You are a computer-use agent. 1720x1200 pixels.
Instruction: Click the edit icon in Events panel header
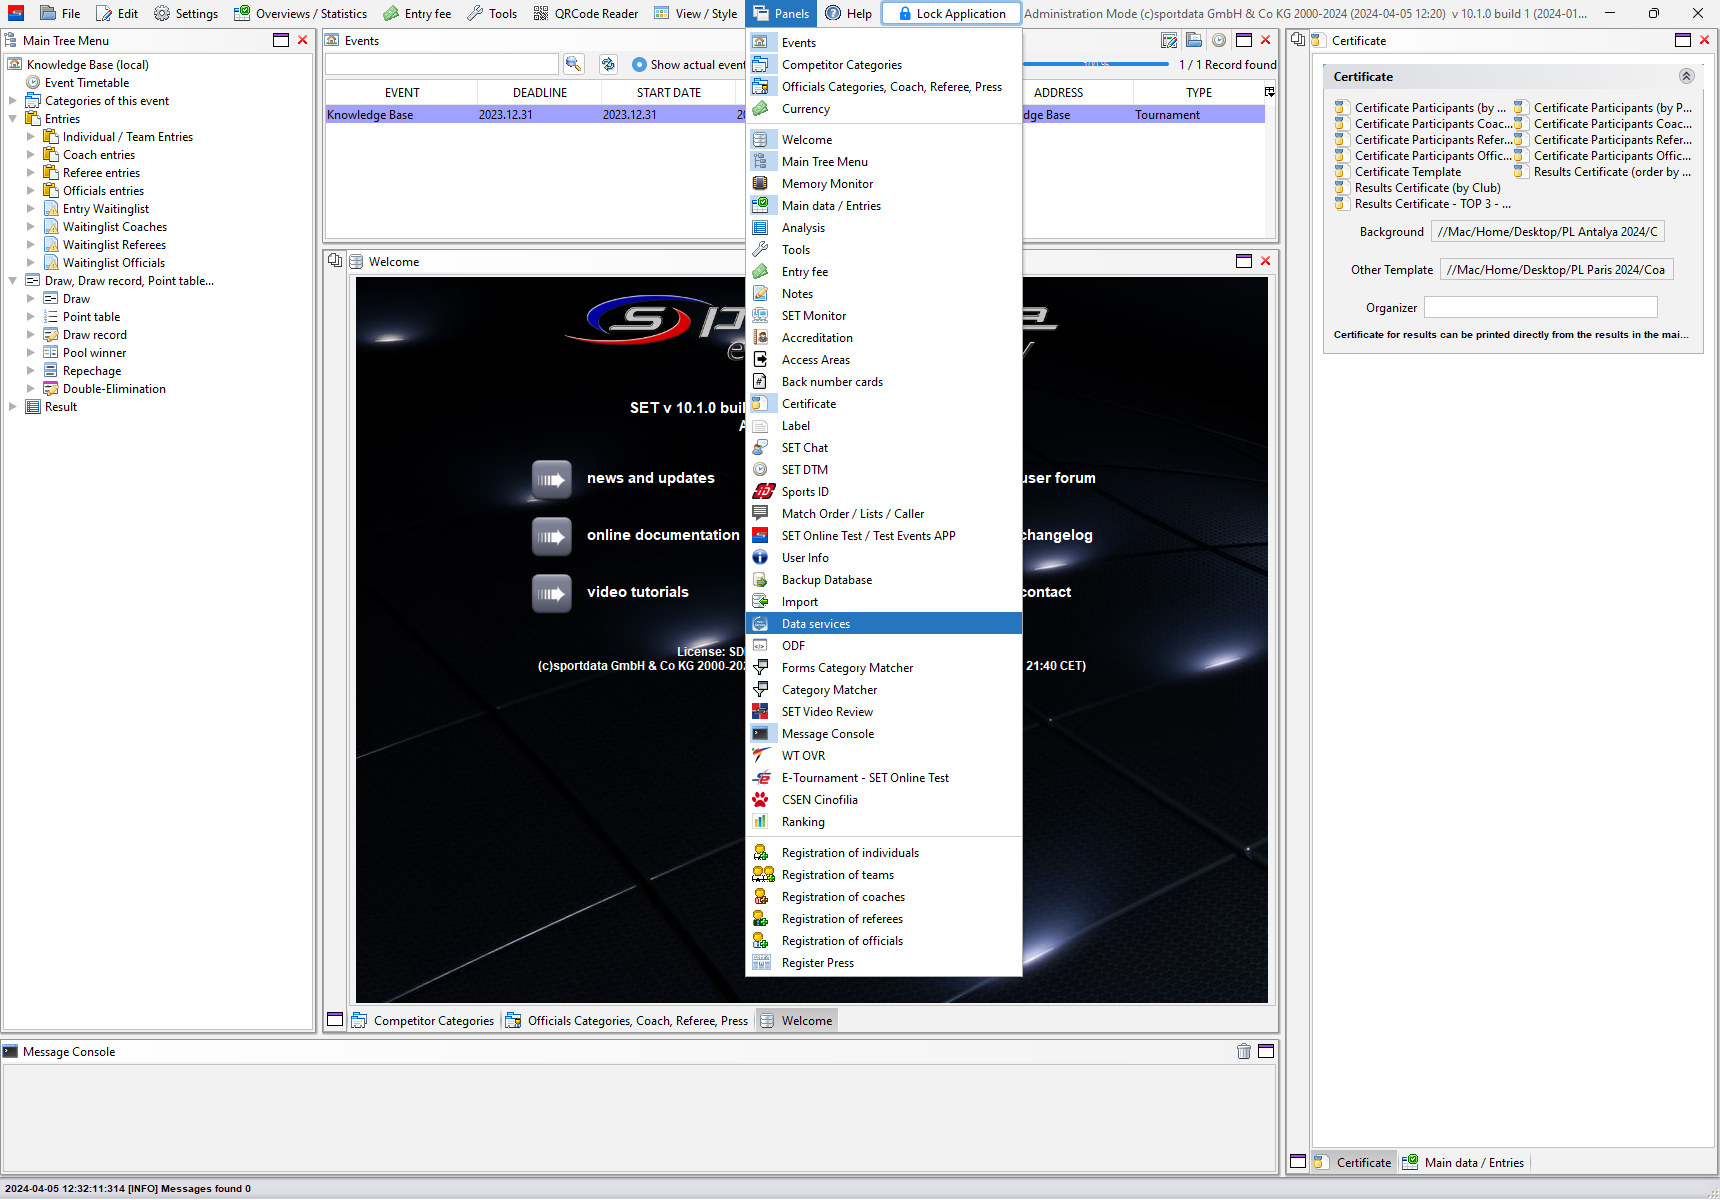1169,40
